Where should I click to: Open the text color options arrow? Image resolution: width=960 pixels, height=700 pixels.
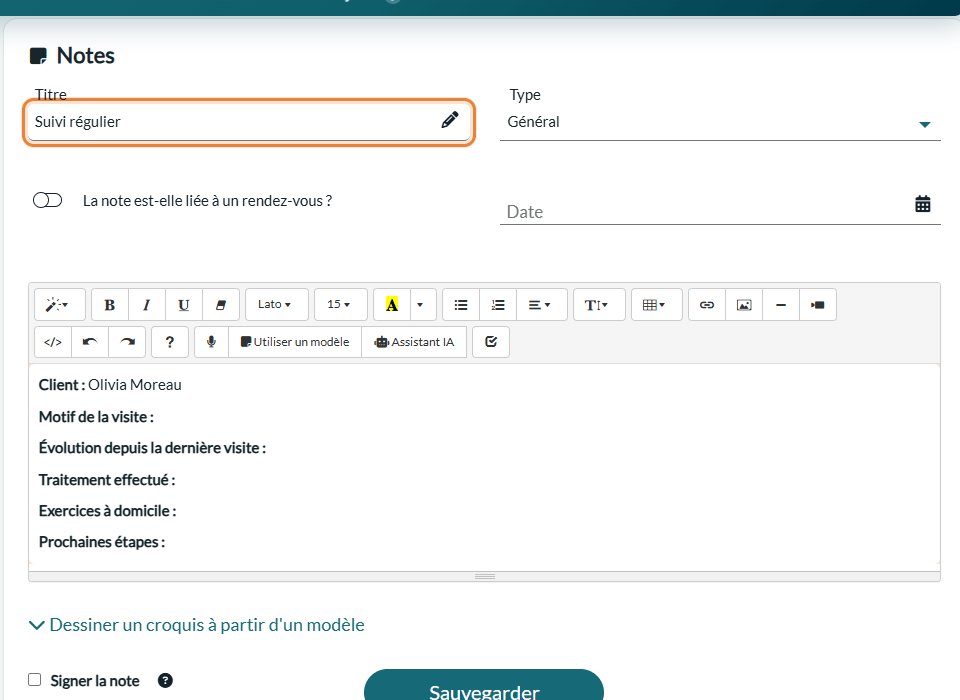421,305
